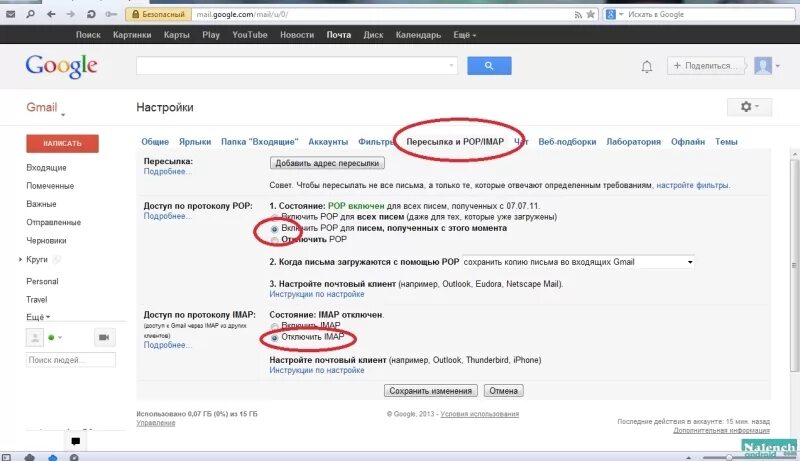This screenshot has height=461, width=800.
Task: Switch to the Ярлыки settings tab
Action: 195,142
